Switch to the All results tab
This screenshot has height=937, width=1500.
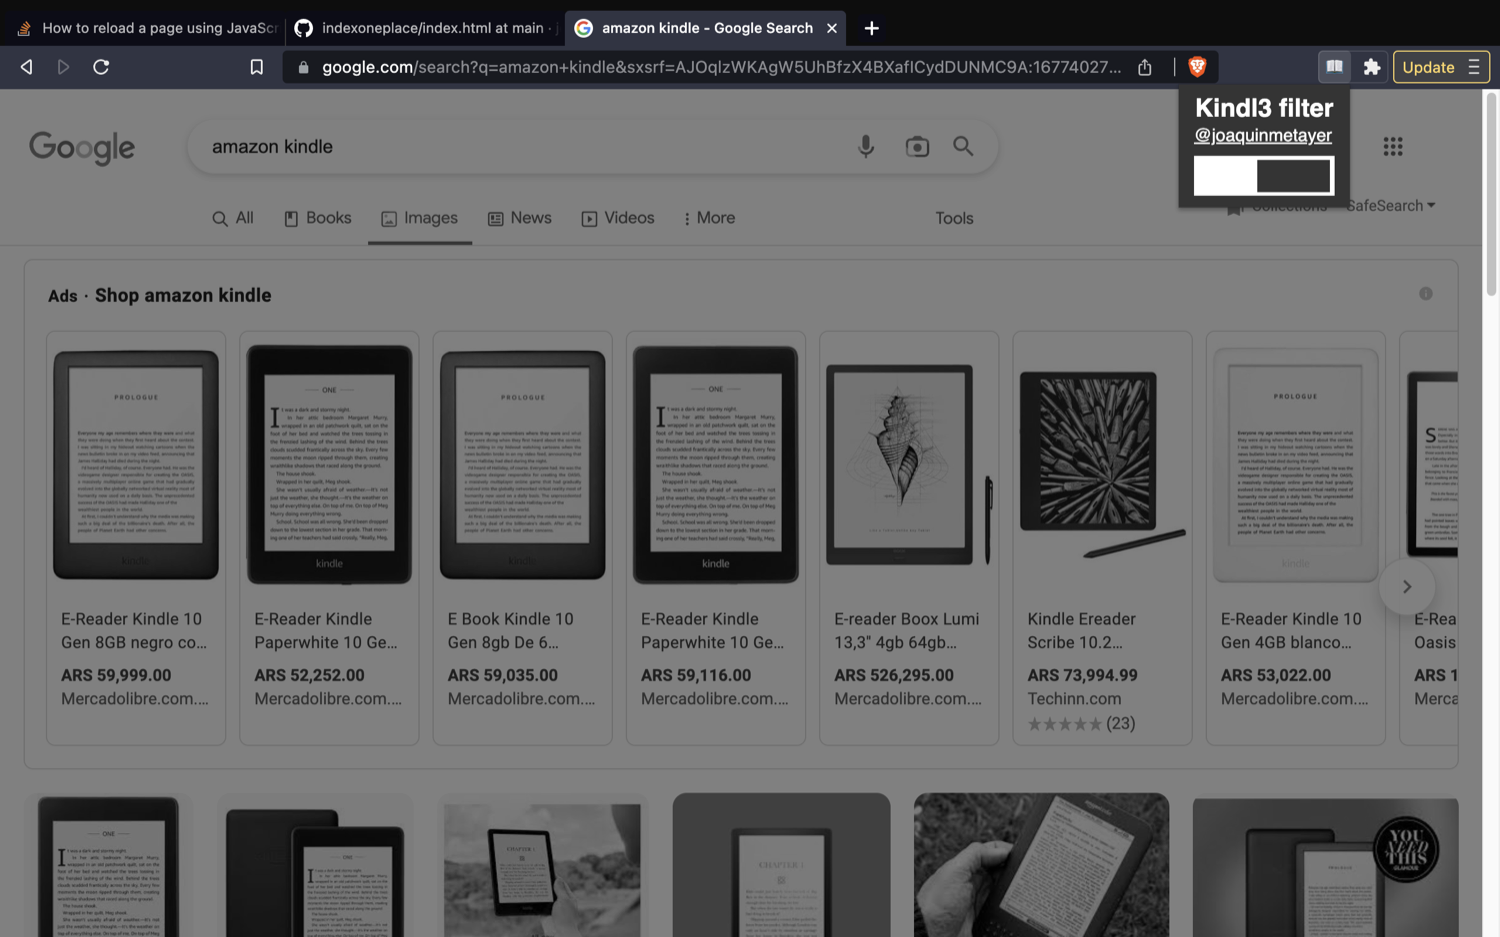[233, 218]
